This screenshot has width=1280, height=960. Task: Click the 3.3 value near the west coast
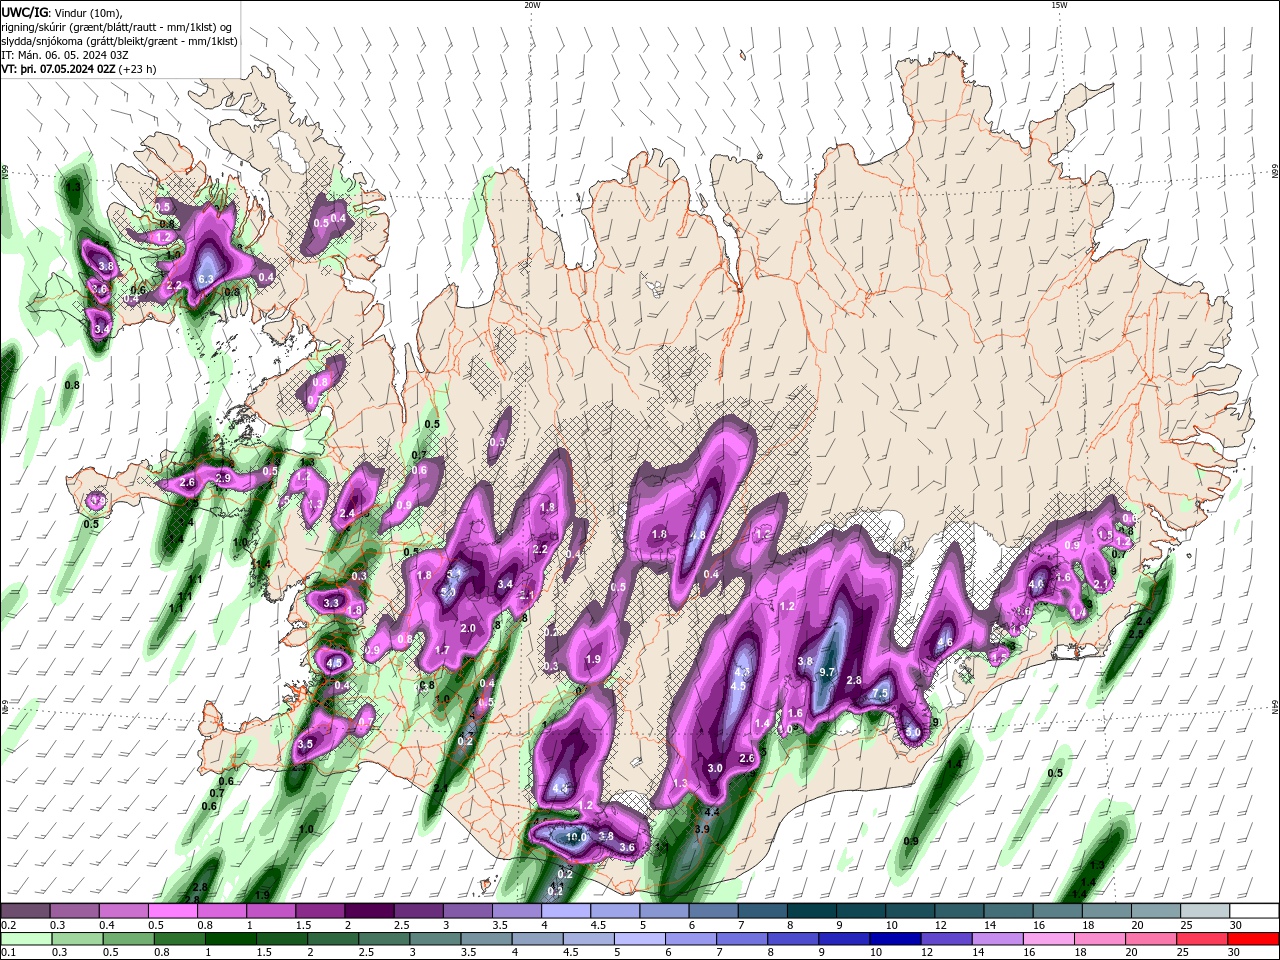332,603
